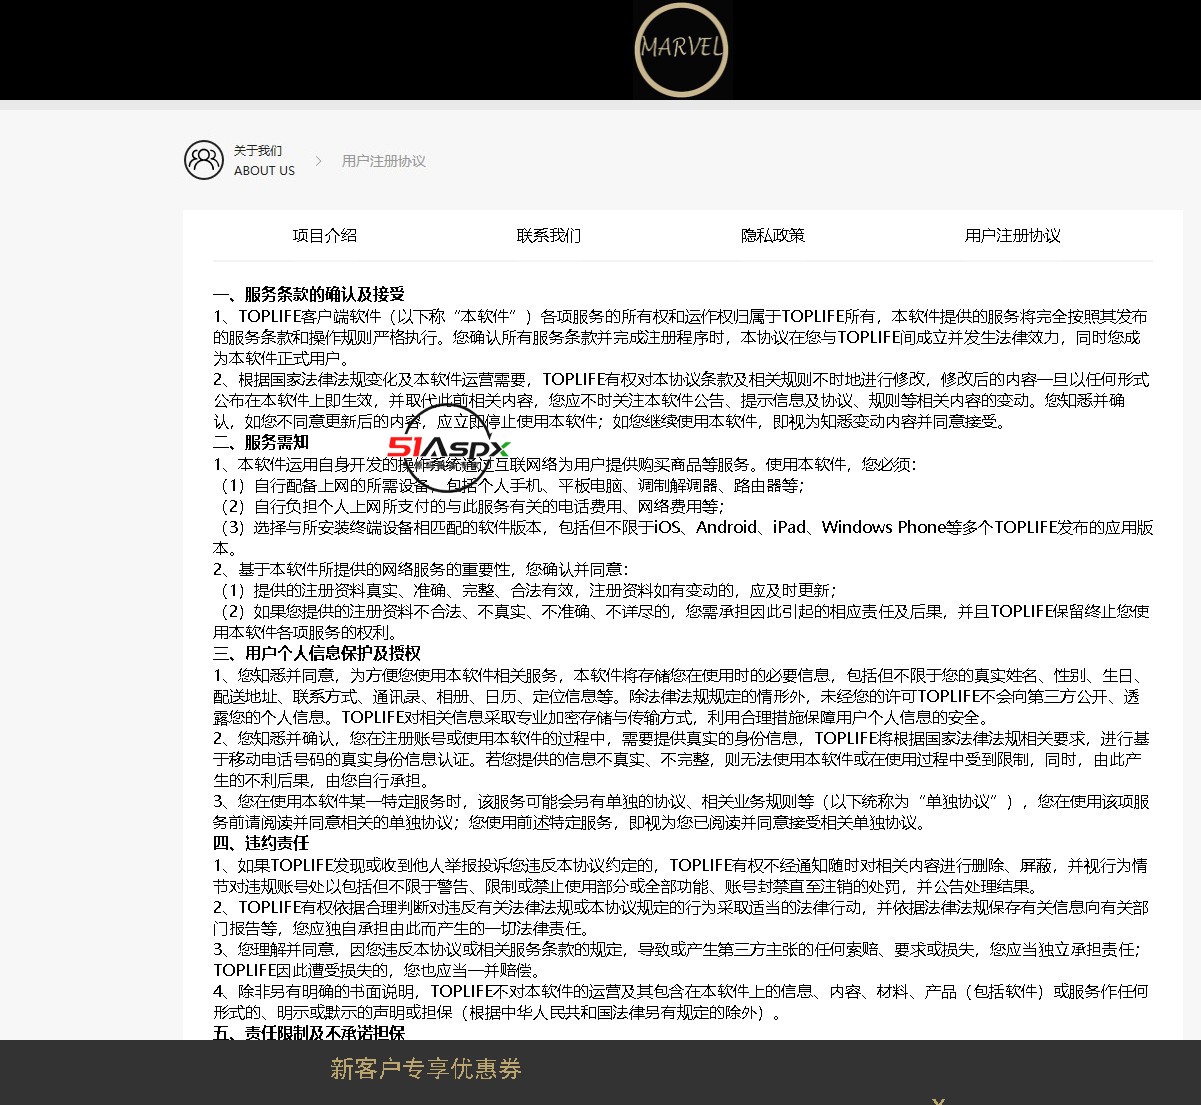Click the paragraph starting 2、您知悉并确认
Screen dimensions: 1201x1105
pos(681,759)
